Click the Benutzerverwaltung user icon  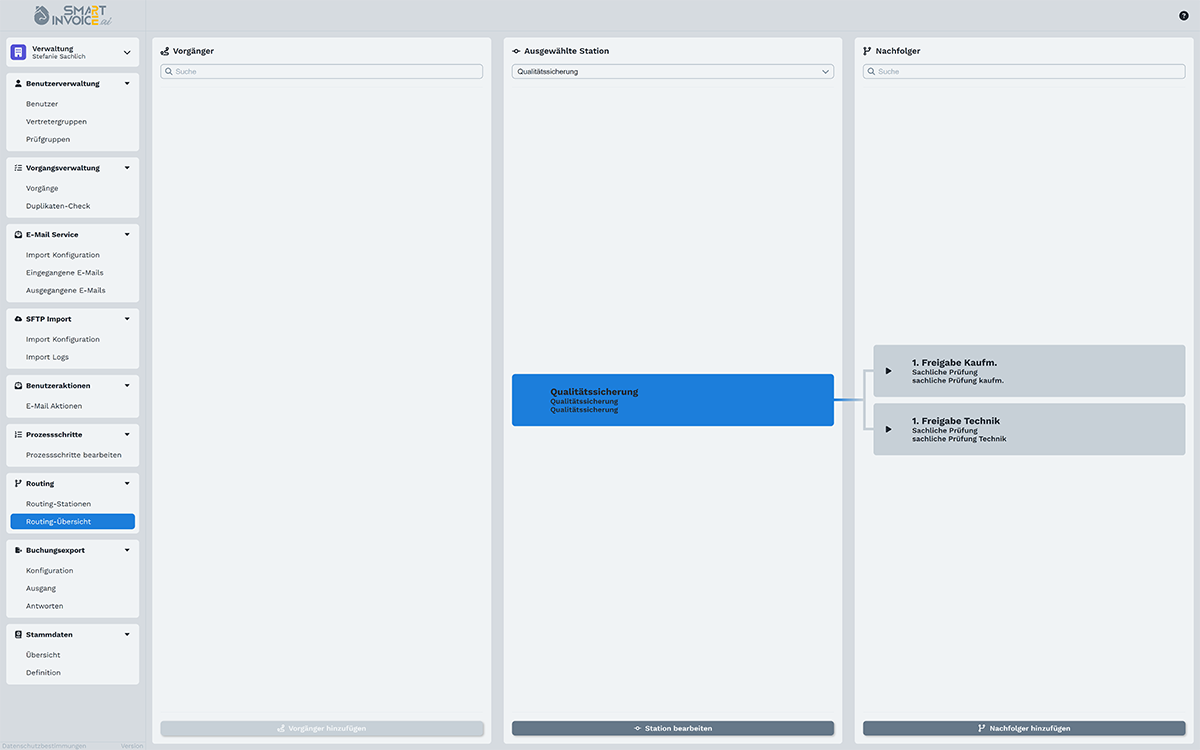tap(18, 84)
